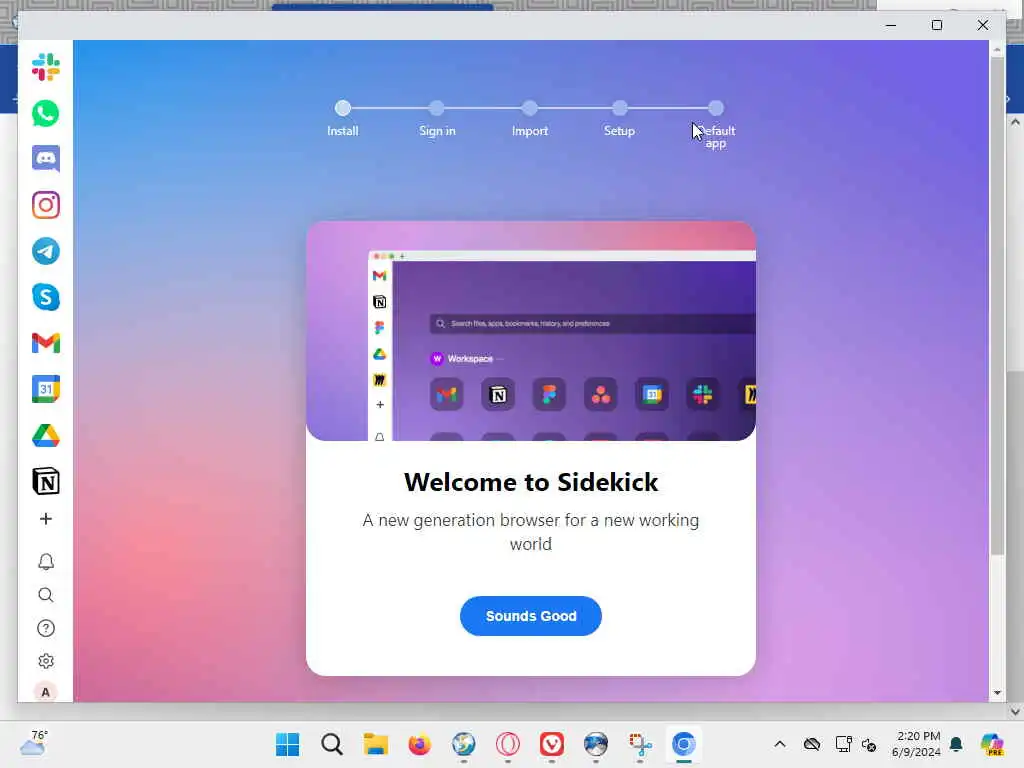Open Google Calendar sidebar app
The image size is (1024, 768).
click(46, 389)
